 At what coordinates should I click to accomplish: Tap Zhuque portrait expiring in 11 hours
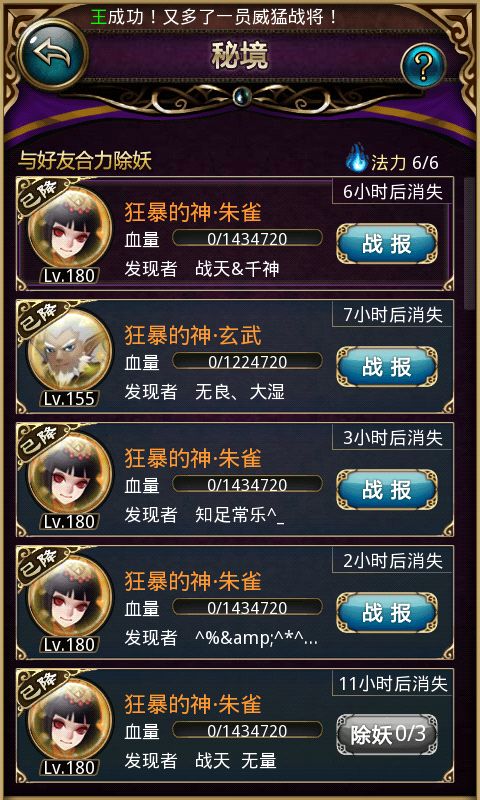[70, 721]
